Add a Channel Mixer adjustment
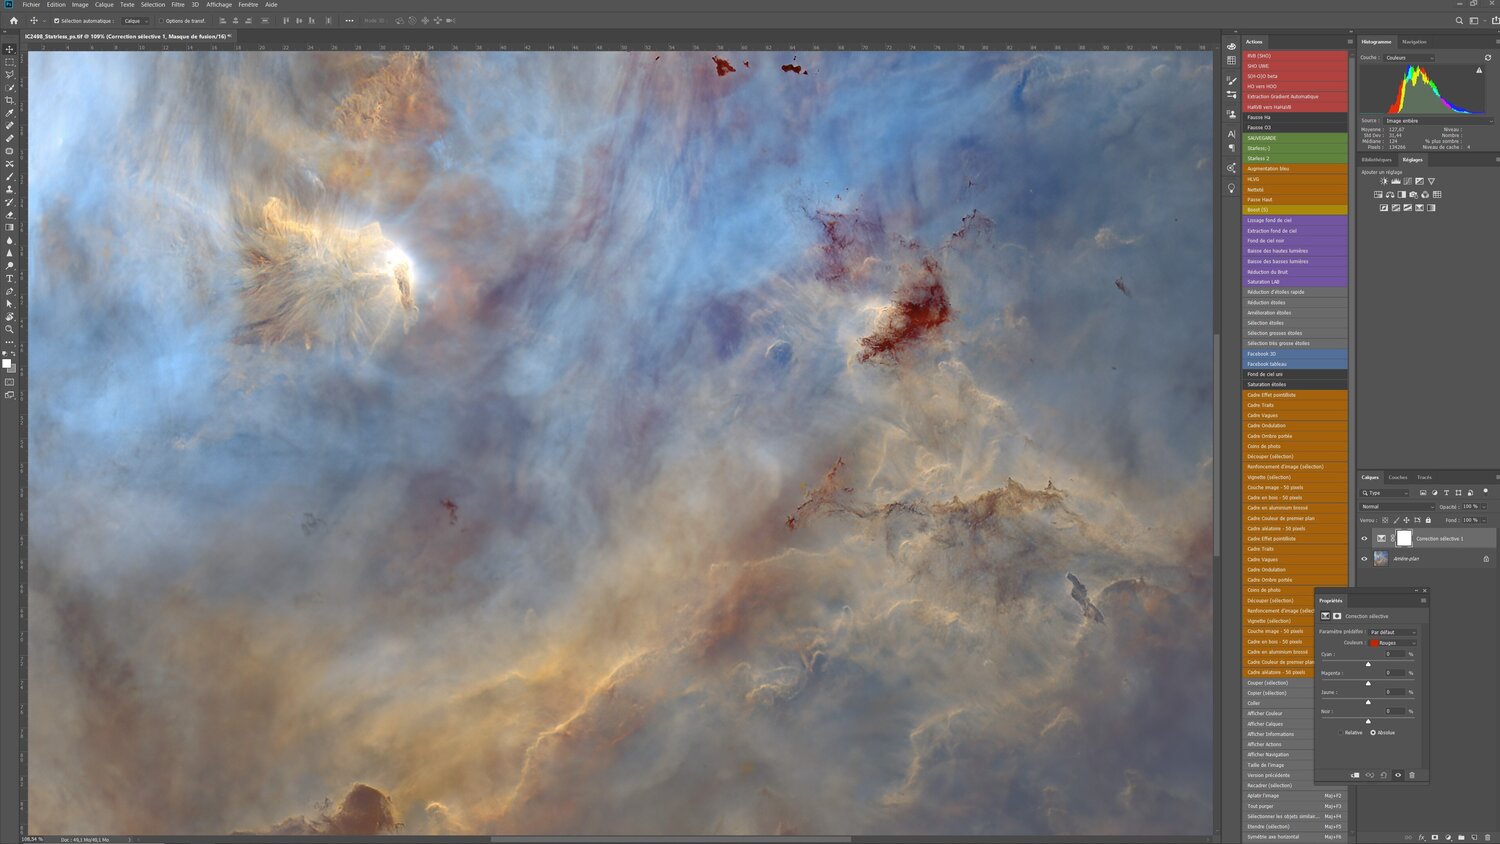The image size is (1500, 844). coord(1425,194)
